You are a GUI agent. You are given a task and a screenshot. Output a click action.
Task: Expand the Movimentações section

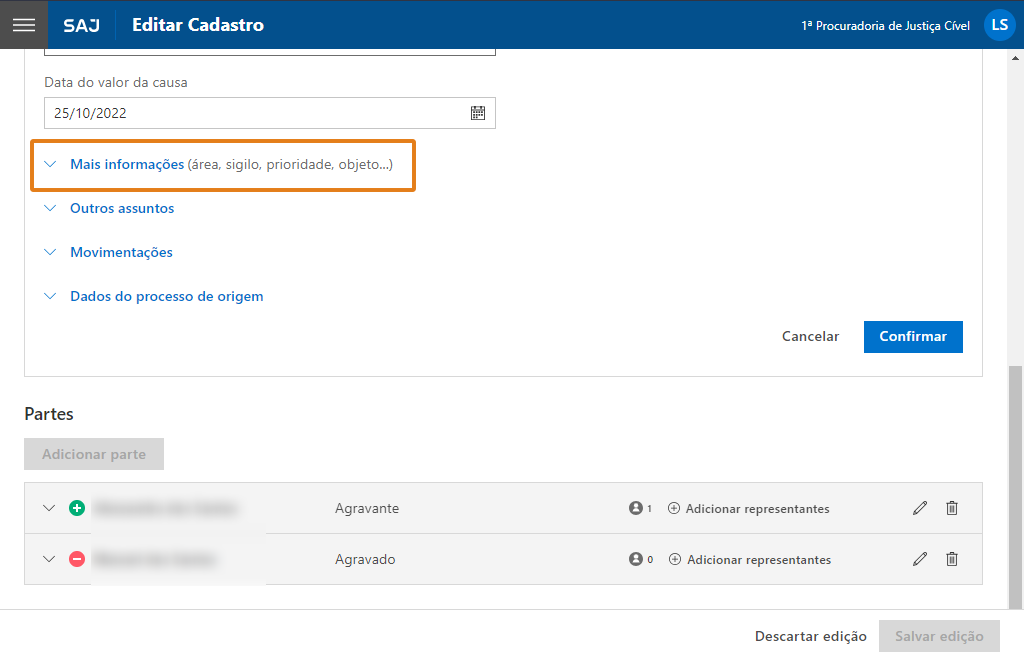(x=121, y=252)
